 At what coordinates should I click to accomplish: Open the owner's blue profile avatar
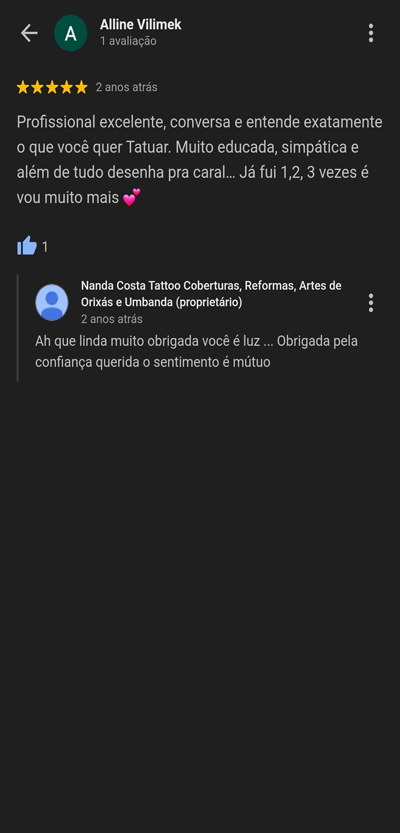coord(52,302)
